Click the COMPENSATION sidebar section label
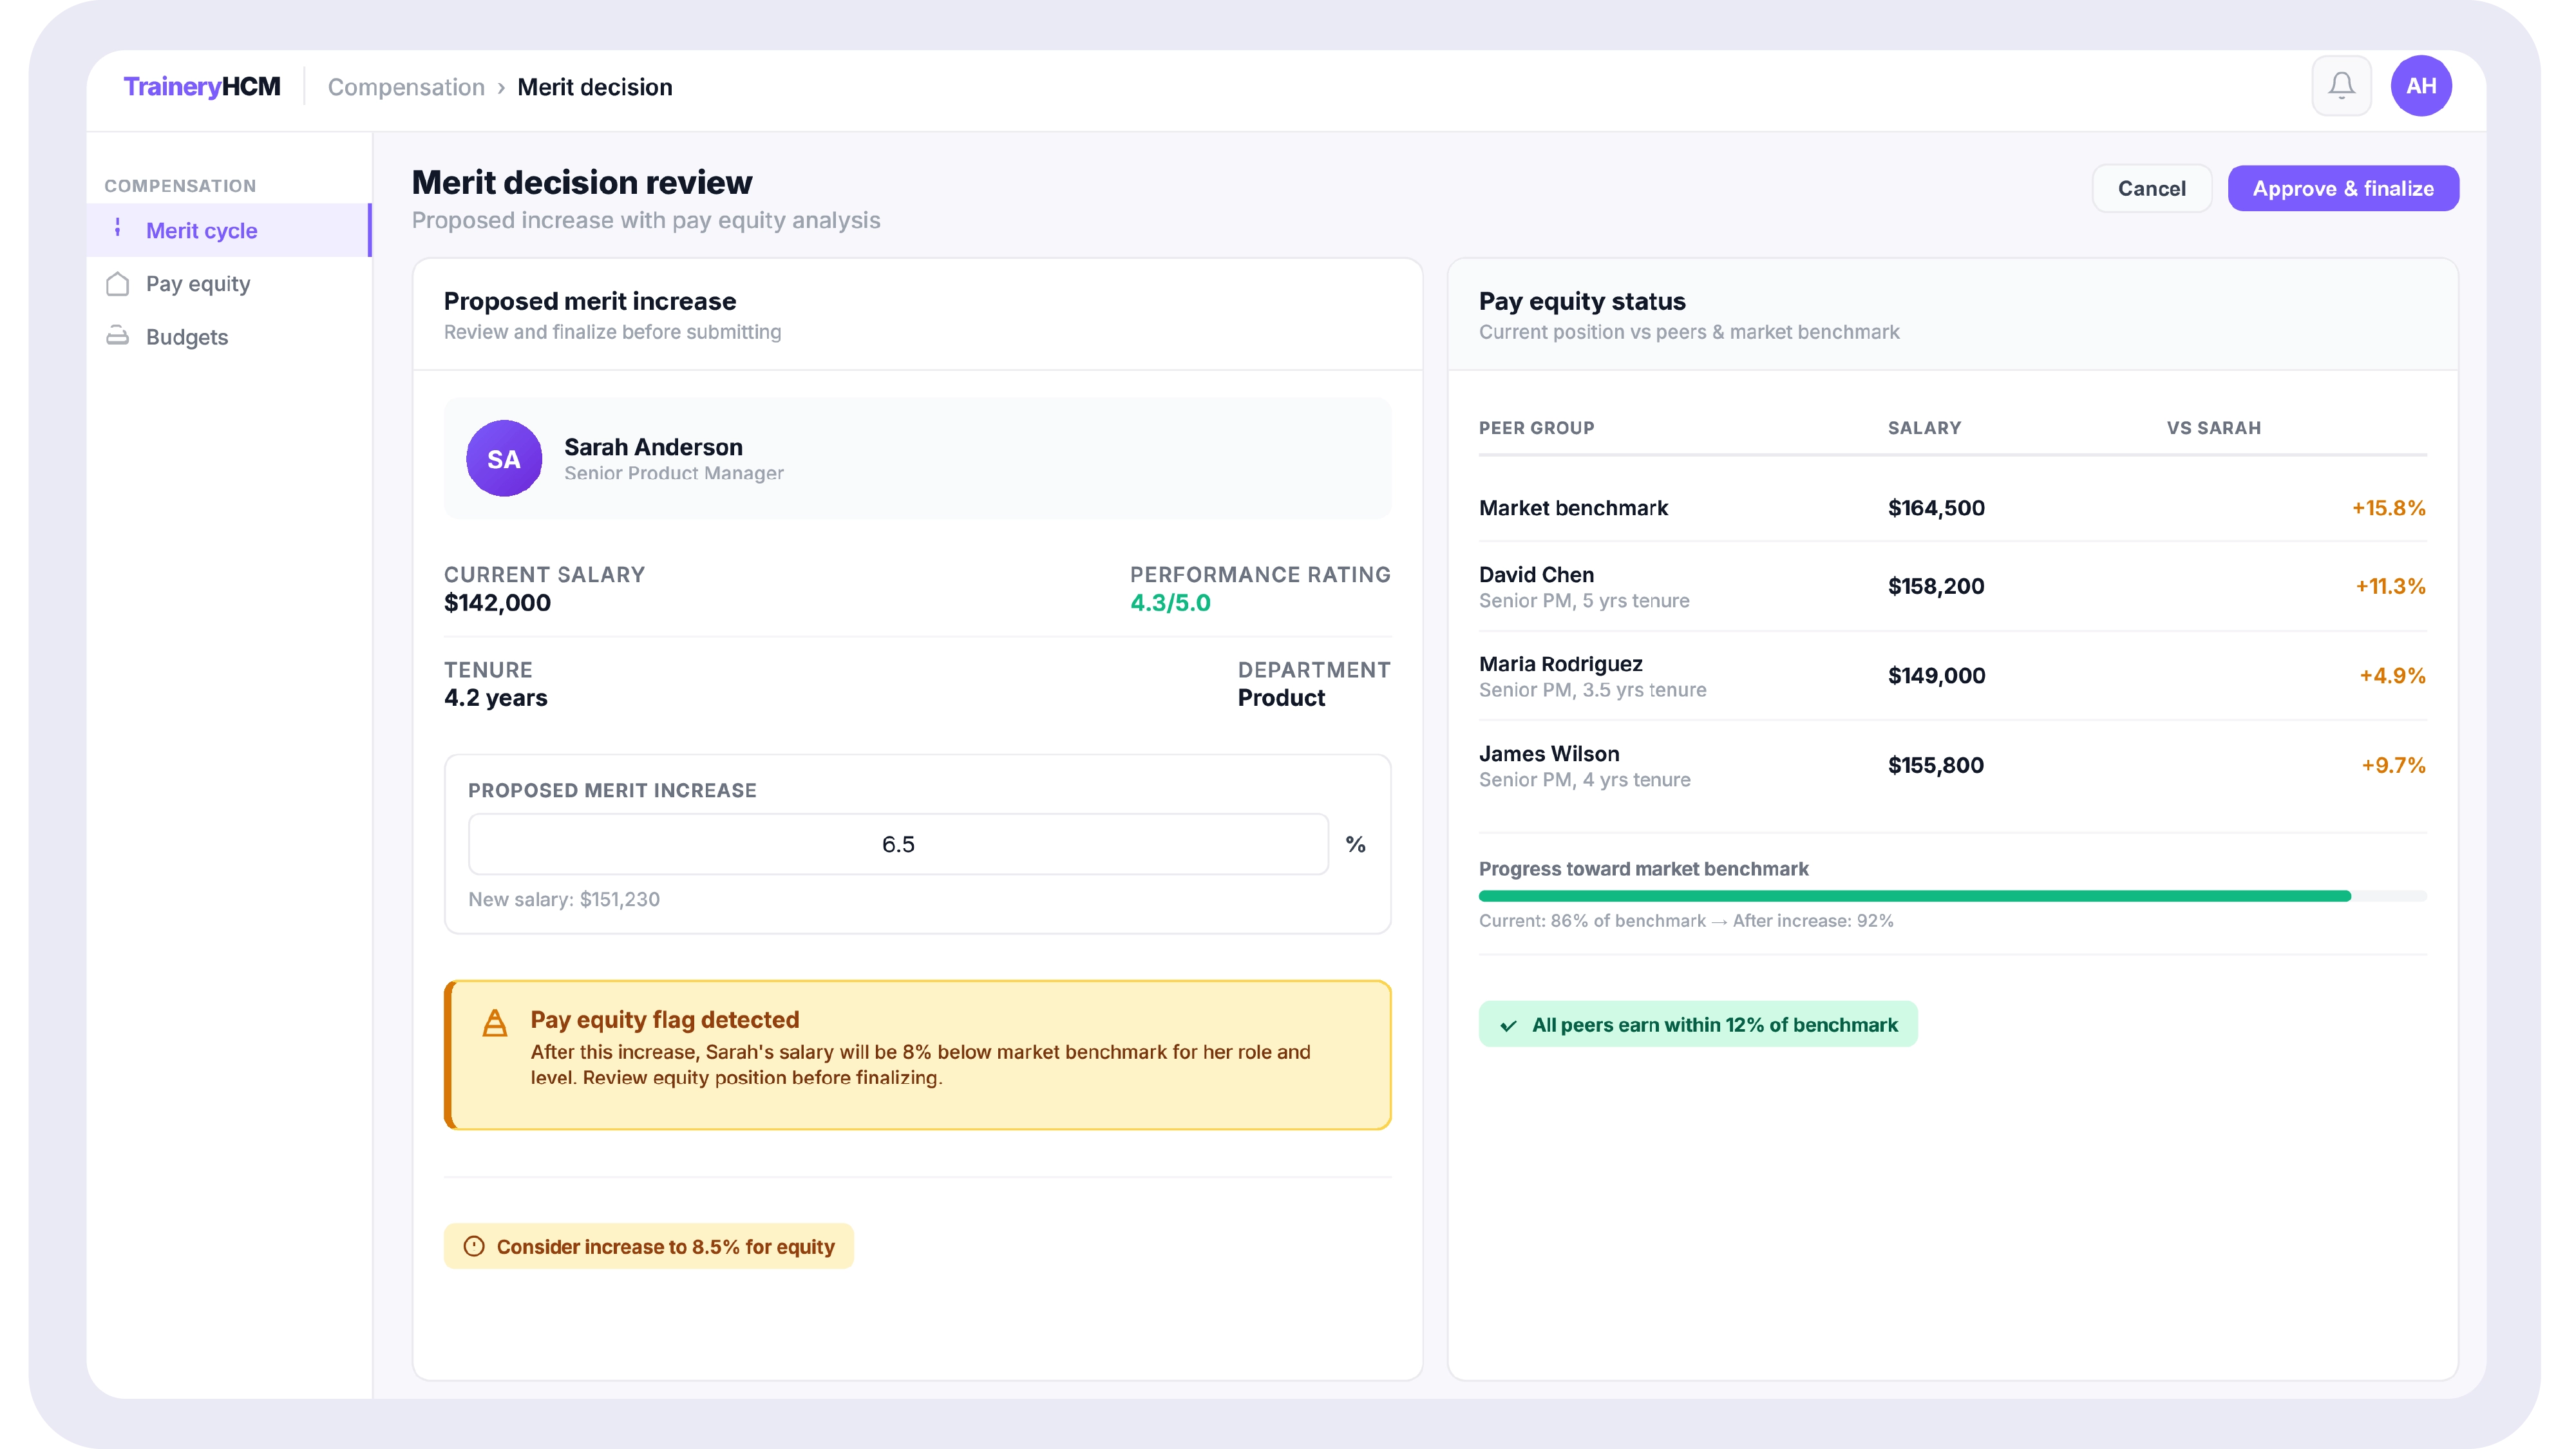The width and height of the screenshot is (2576, 1449). (x=180, y=186)
